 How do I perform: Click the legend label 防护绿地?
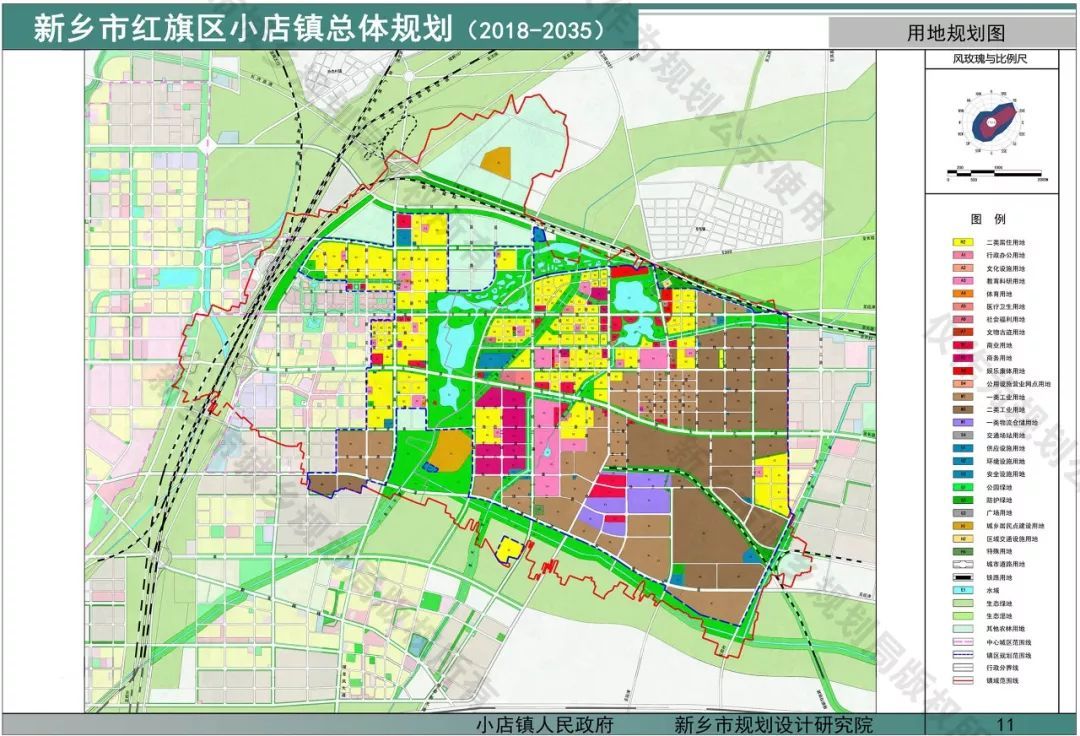[999, 501]
